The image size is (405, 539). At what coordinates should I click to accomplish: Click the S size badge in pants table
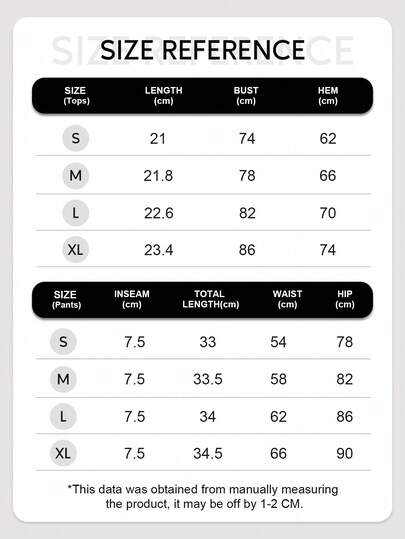(x=63, y=342)
